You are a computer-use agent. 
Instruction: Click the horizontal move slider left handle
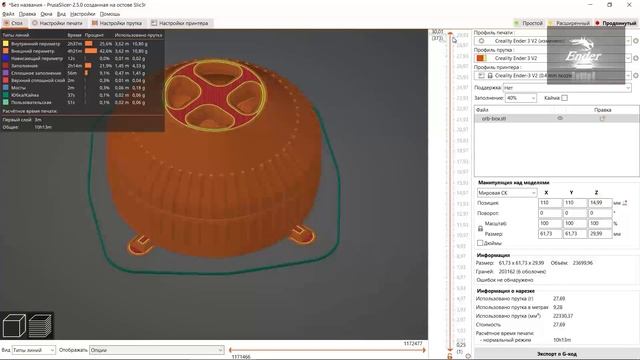230,350
